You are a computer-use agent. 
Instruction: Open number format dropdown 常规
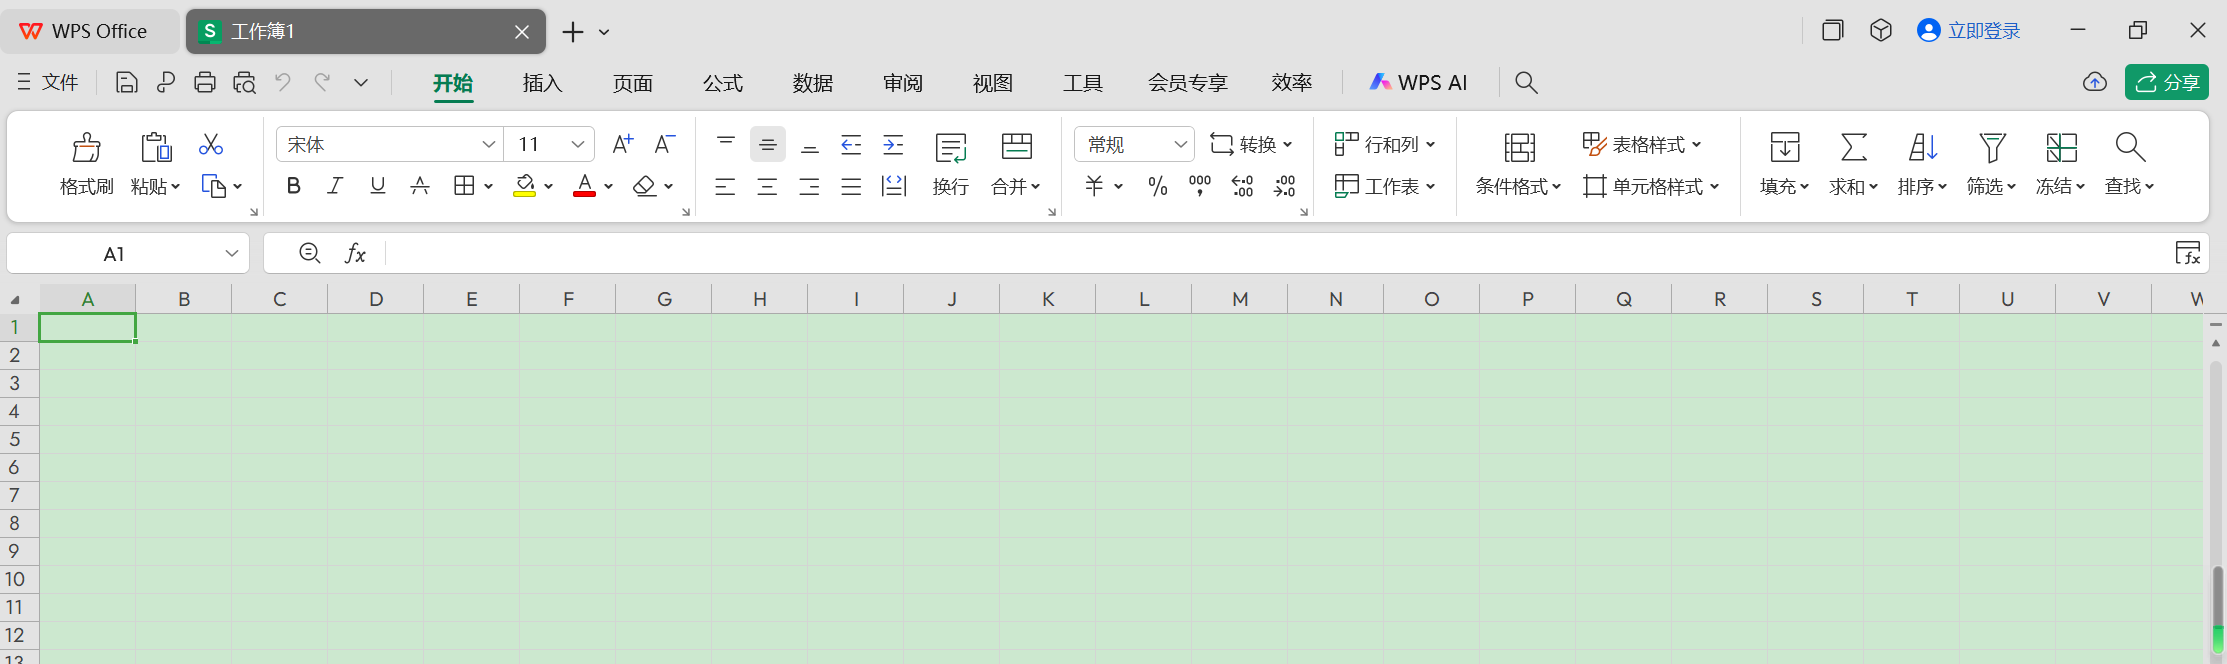(x=1181, y=144)
